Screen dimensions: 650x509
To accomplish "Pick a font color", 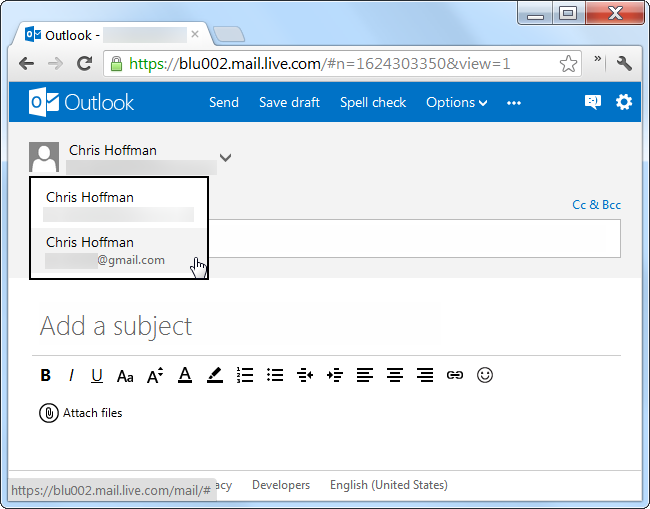I will 184,376.
